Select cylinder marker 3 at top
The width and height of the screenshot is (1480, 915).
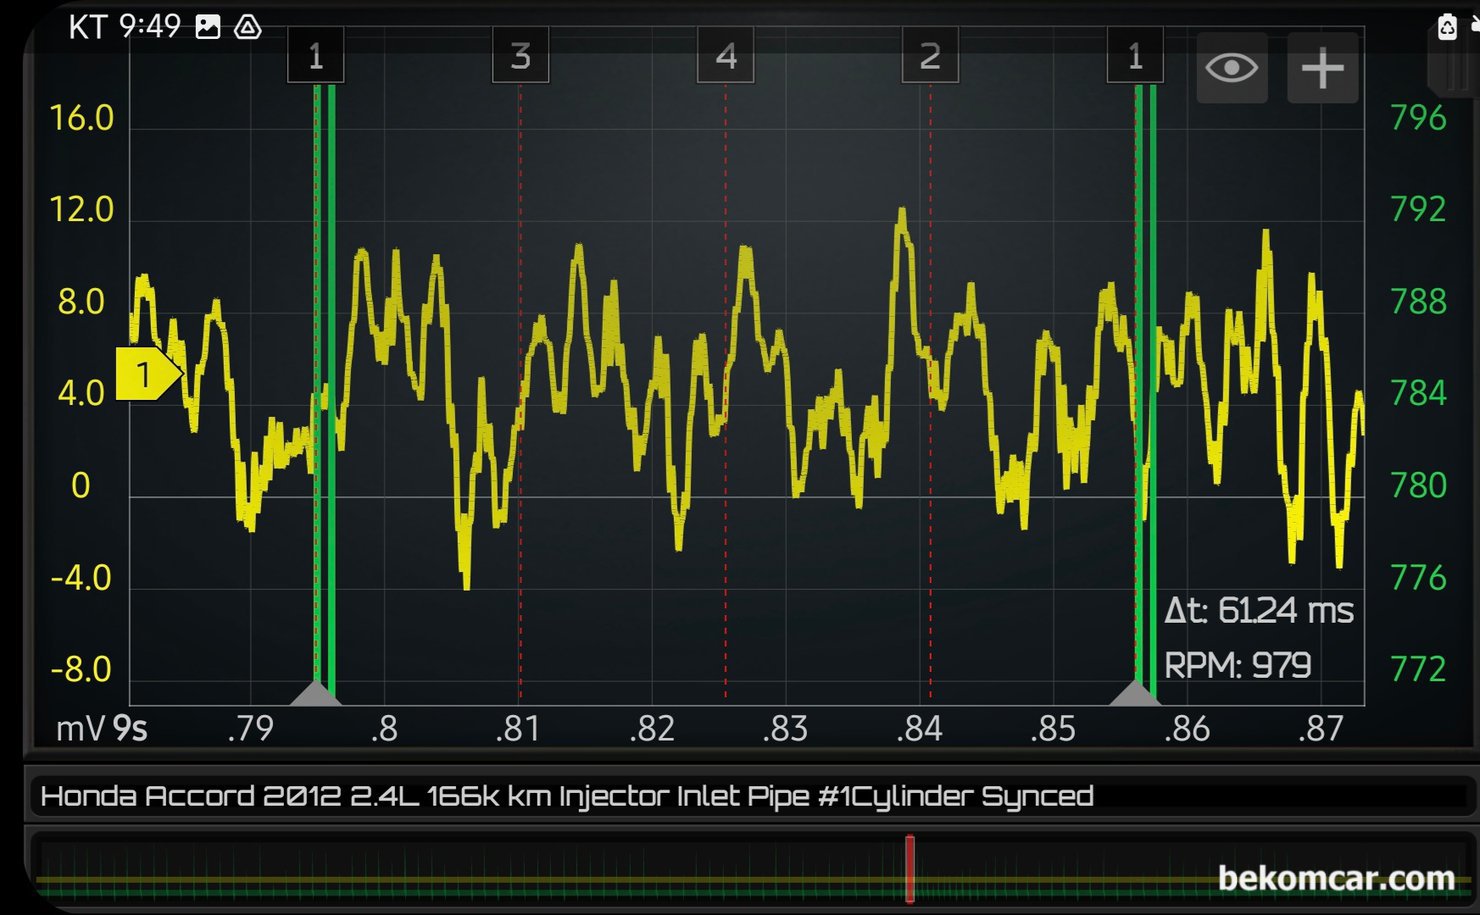coord(520,56)
